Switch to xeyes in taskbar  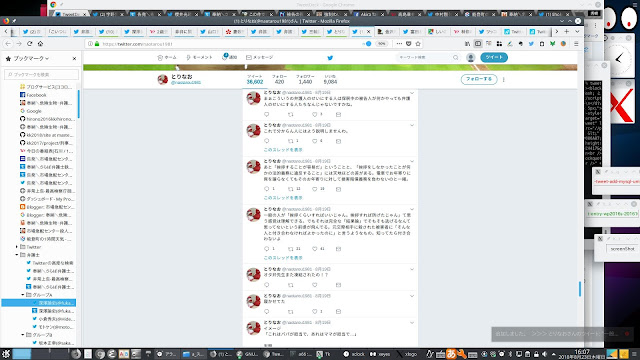(380, 354)
